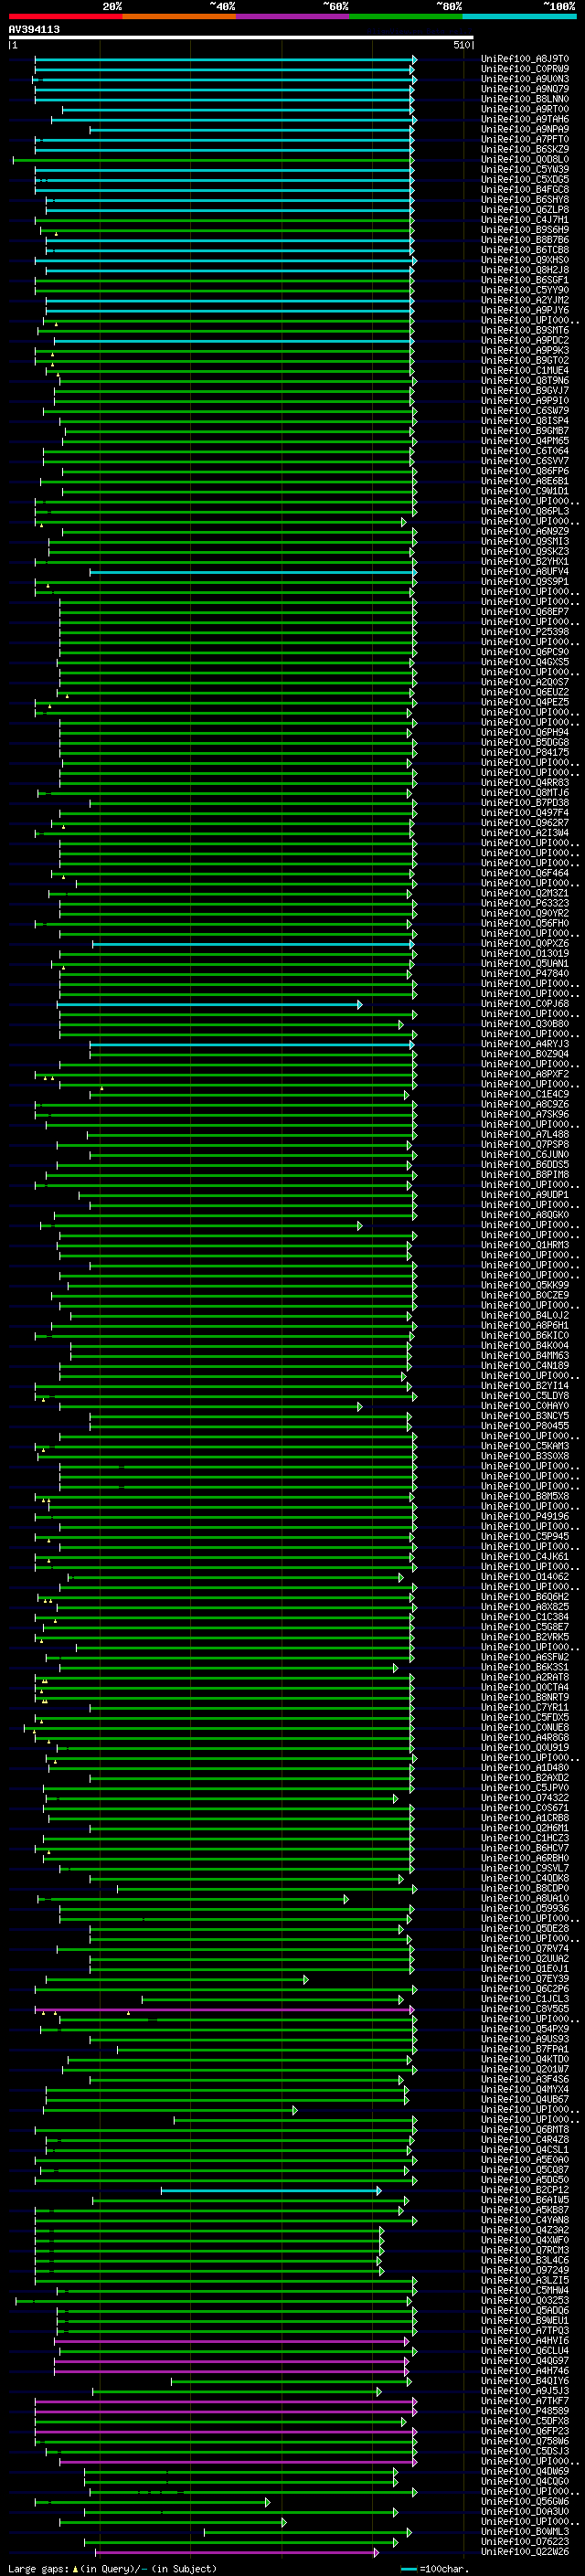Click the purple alignment bar of A4HVI6
Viewport: 585px width, 2576px height.
[x=231, y=2341]
